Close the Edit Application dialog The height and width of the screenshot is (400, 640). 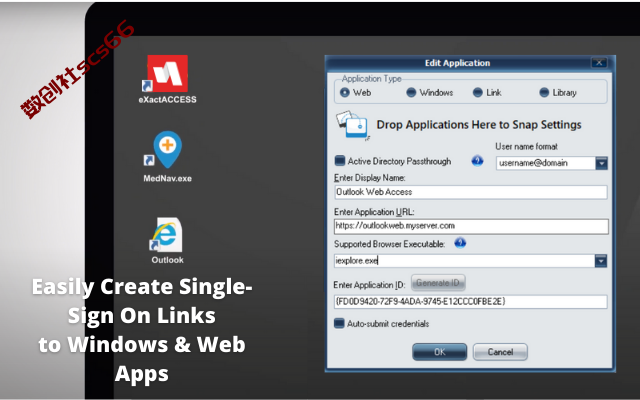click(x=599, y=63)
